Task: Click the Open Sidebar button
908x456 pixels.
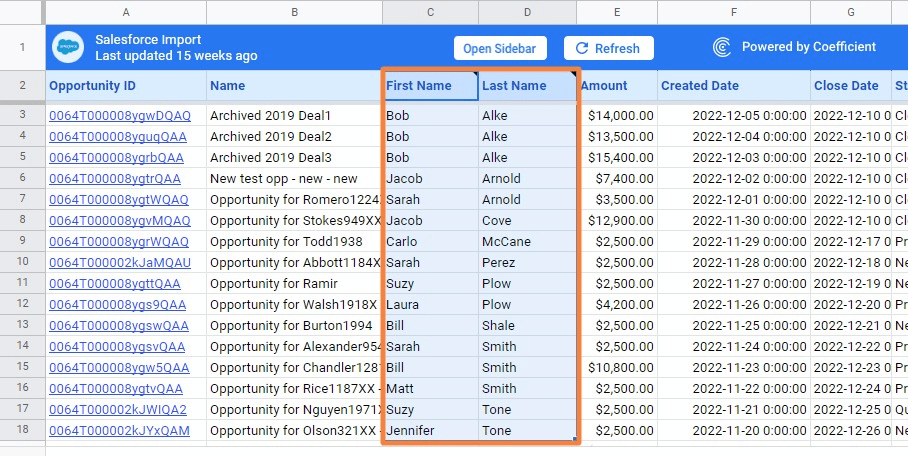Action: coord(500,48)
